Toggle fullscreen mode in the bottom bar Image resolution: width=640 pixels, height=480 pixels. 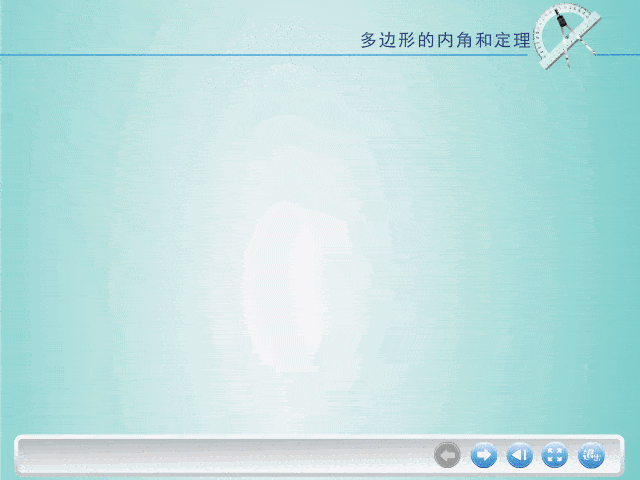[x=554, y=456]
